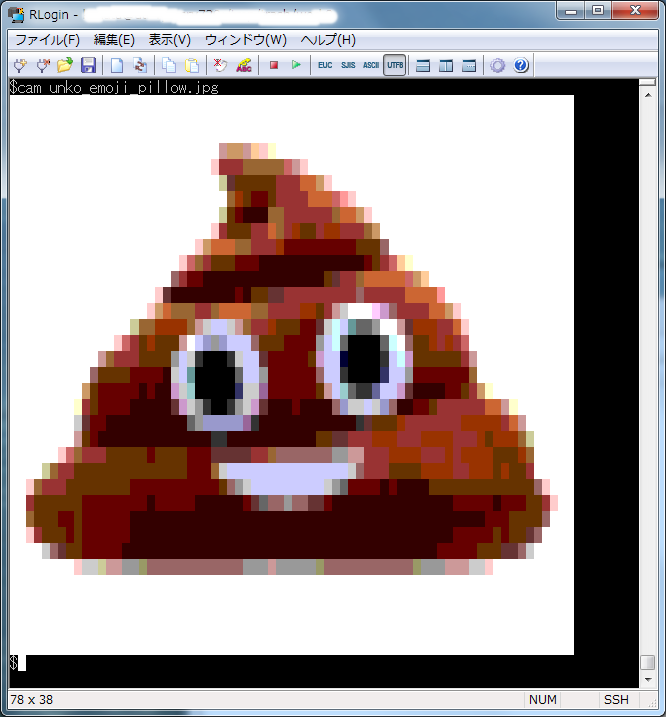Maximize the RLogin window
The image size is (666, 717).
(x=598, y=11)
